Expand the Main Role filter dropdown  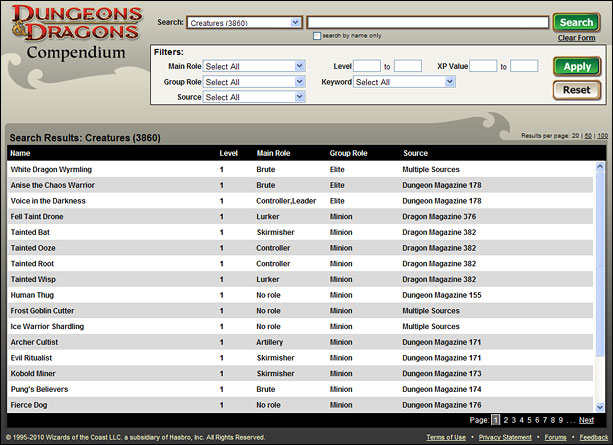(x=254, y=66)
